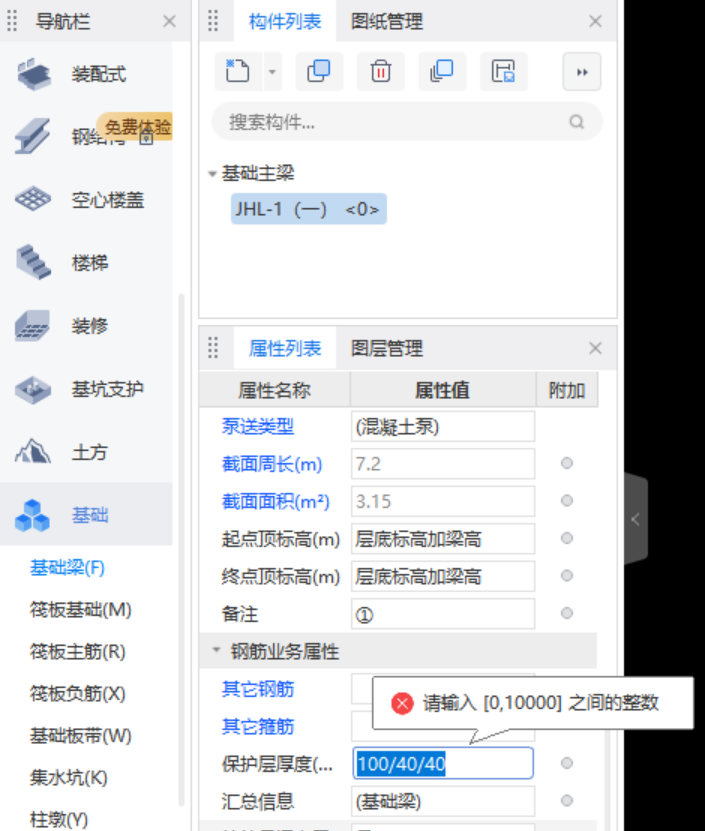Switch to the 构件列表 tab
Screen dimensions: 705x831
click(x=285, y=21)
